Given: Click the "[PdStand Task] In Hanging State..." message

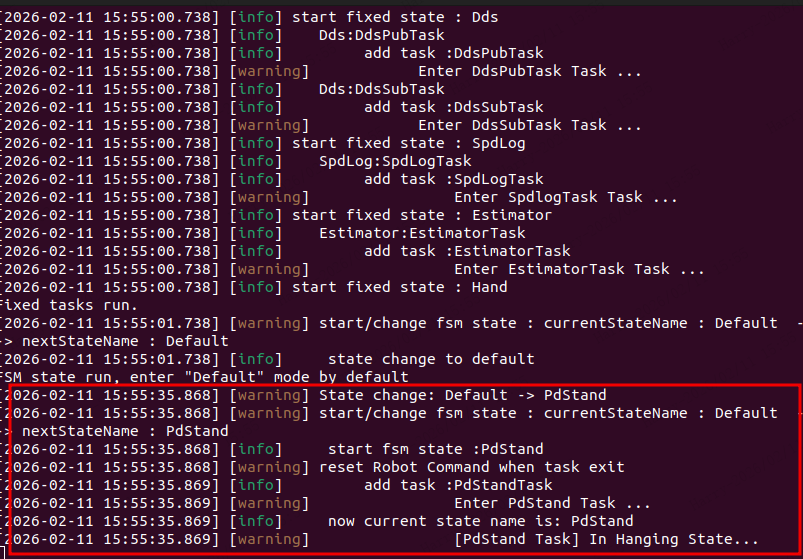Looking at the screenshot, I should [606, 539].
